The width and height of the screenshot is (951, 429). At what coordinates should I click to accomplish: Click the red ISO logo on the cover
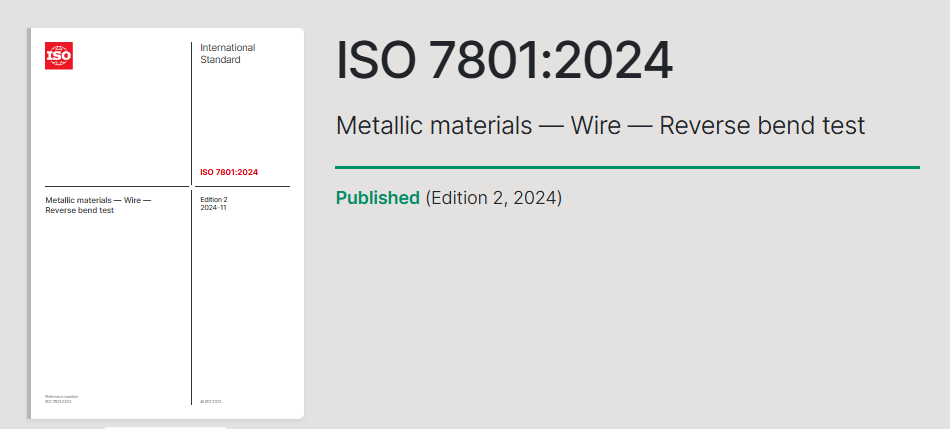[59, 56]
